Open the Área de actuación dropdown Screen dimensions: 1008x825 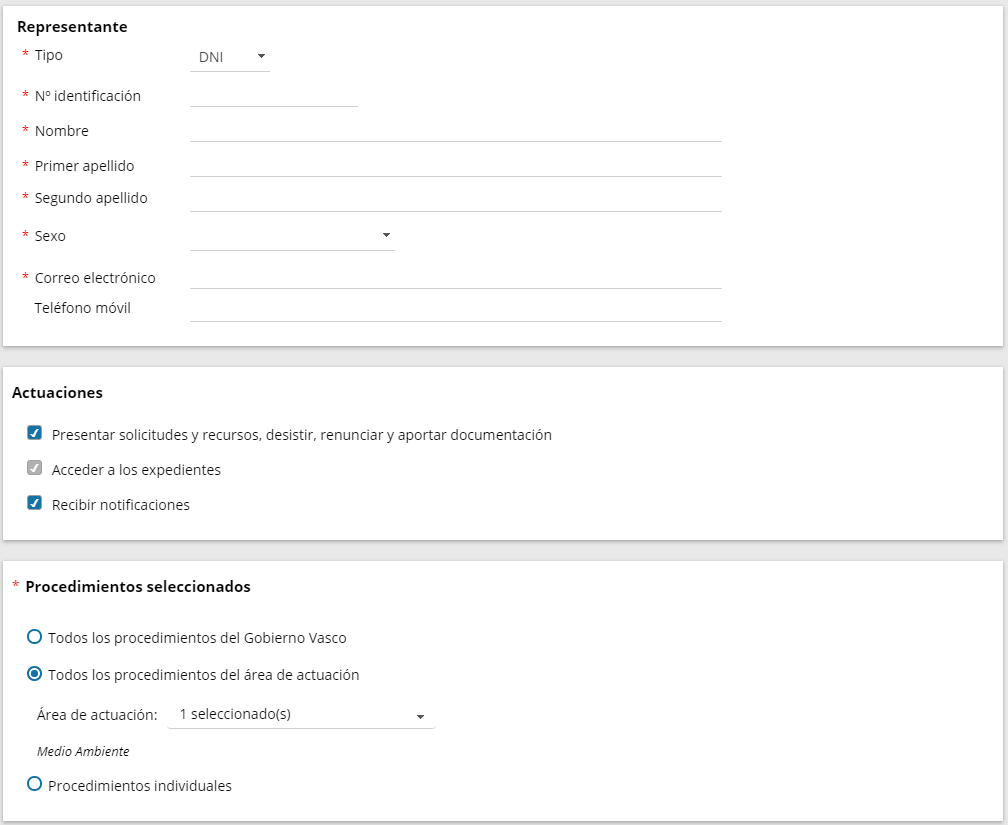click(x=301, y=715)
